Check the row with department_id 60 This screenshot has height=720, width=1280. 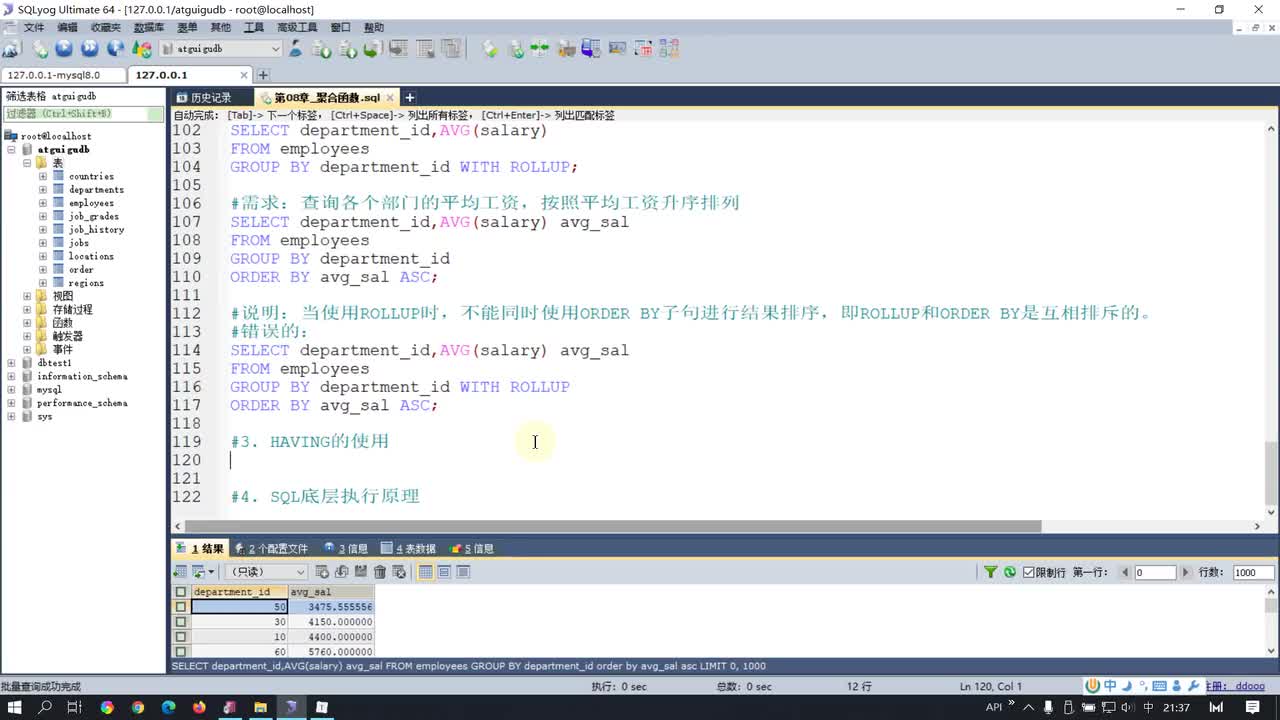[x=181, y=651]
